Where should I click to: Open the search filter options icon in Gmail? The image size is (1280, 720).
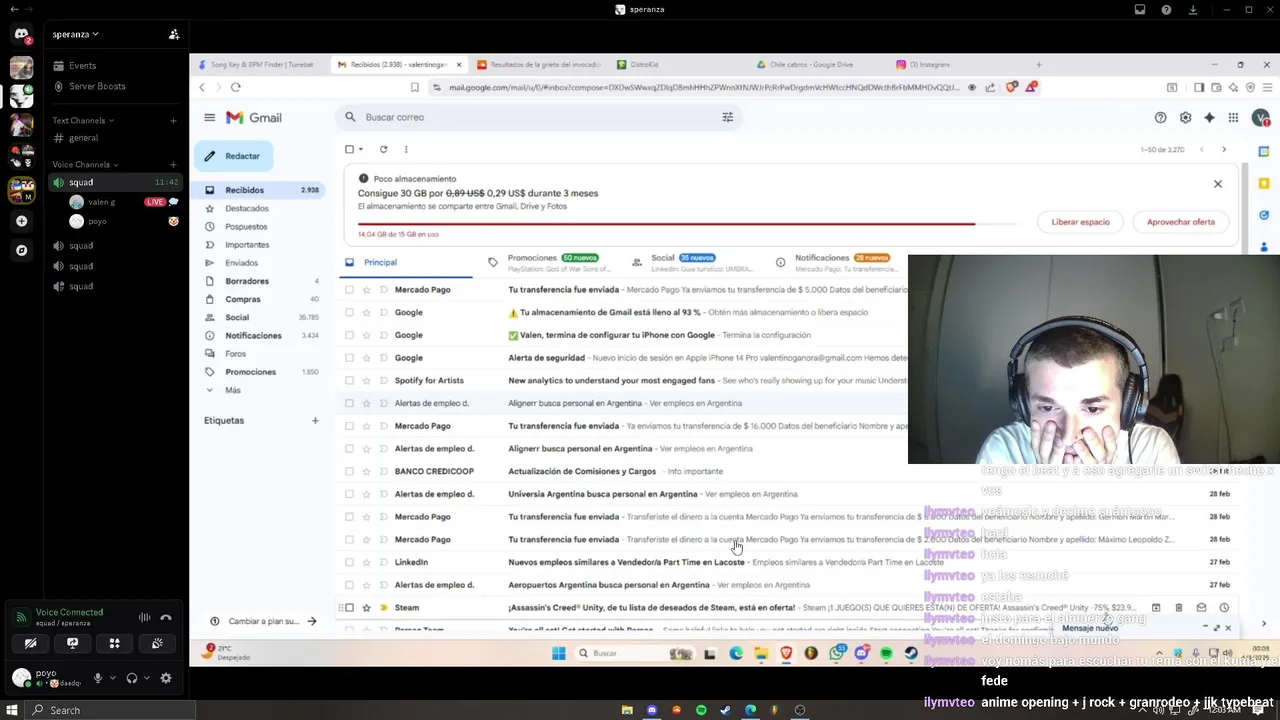click(x=728, y=117)
